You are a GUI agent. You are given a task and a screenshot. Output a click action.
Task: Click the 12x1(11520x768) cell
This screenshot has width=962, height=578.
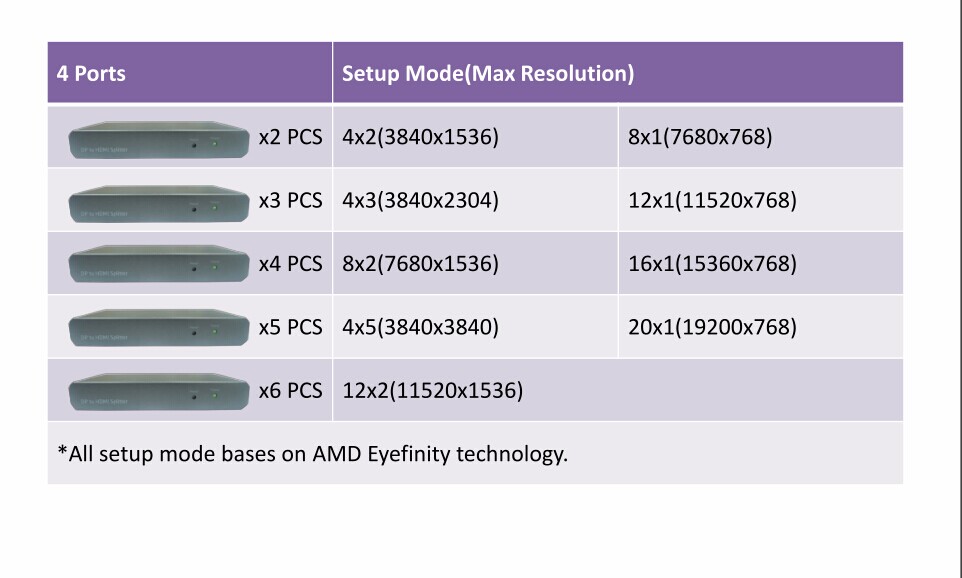[x=761, y=200]
